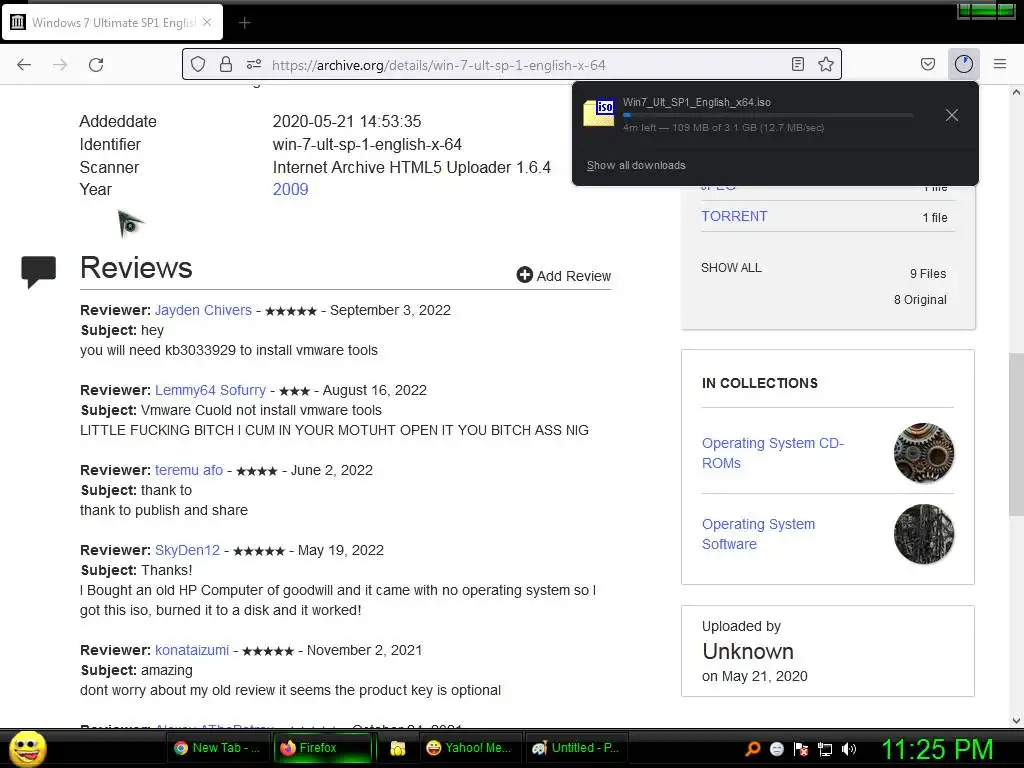Switch to New Tab Chrome taskbar item
Screen dimensions: 1024x768
[x=217, y=748]
